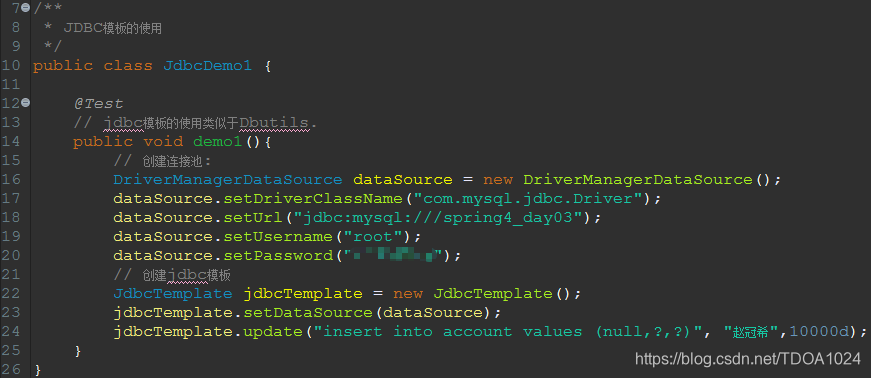Click the comment text JDBC模板的使用

pyautogui.click(x=113, y=28)
